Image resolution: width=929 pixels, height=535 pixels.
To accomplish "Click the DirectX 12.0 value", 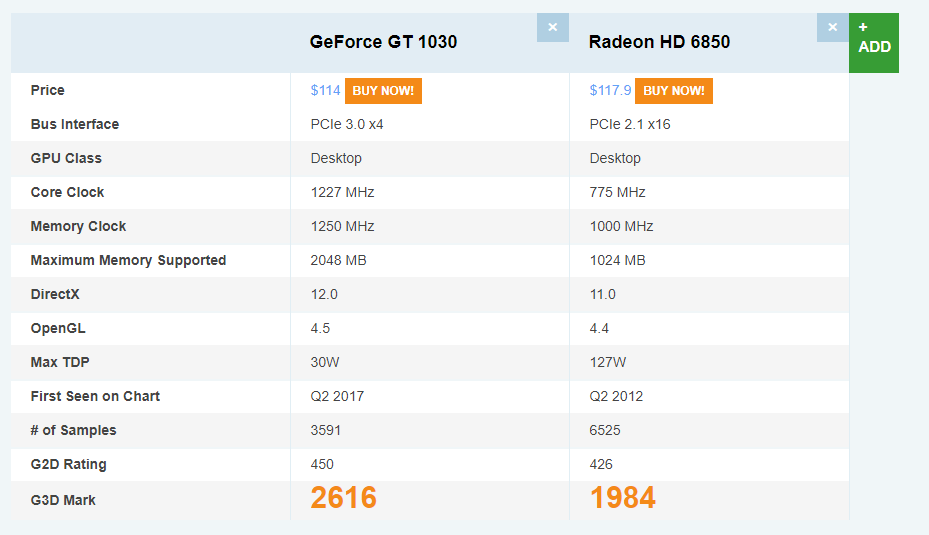I will coord(324,294).
